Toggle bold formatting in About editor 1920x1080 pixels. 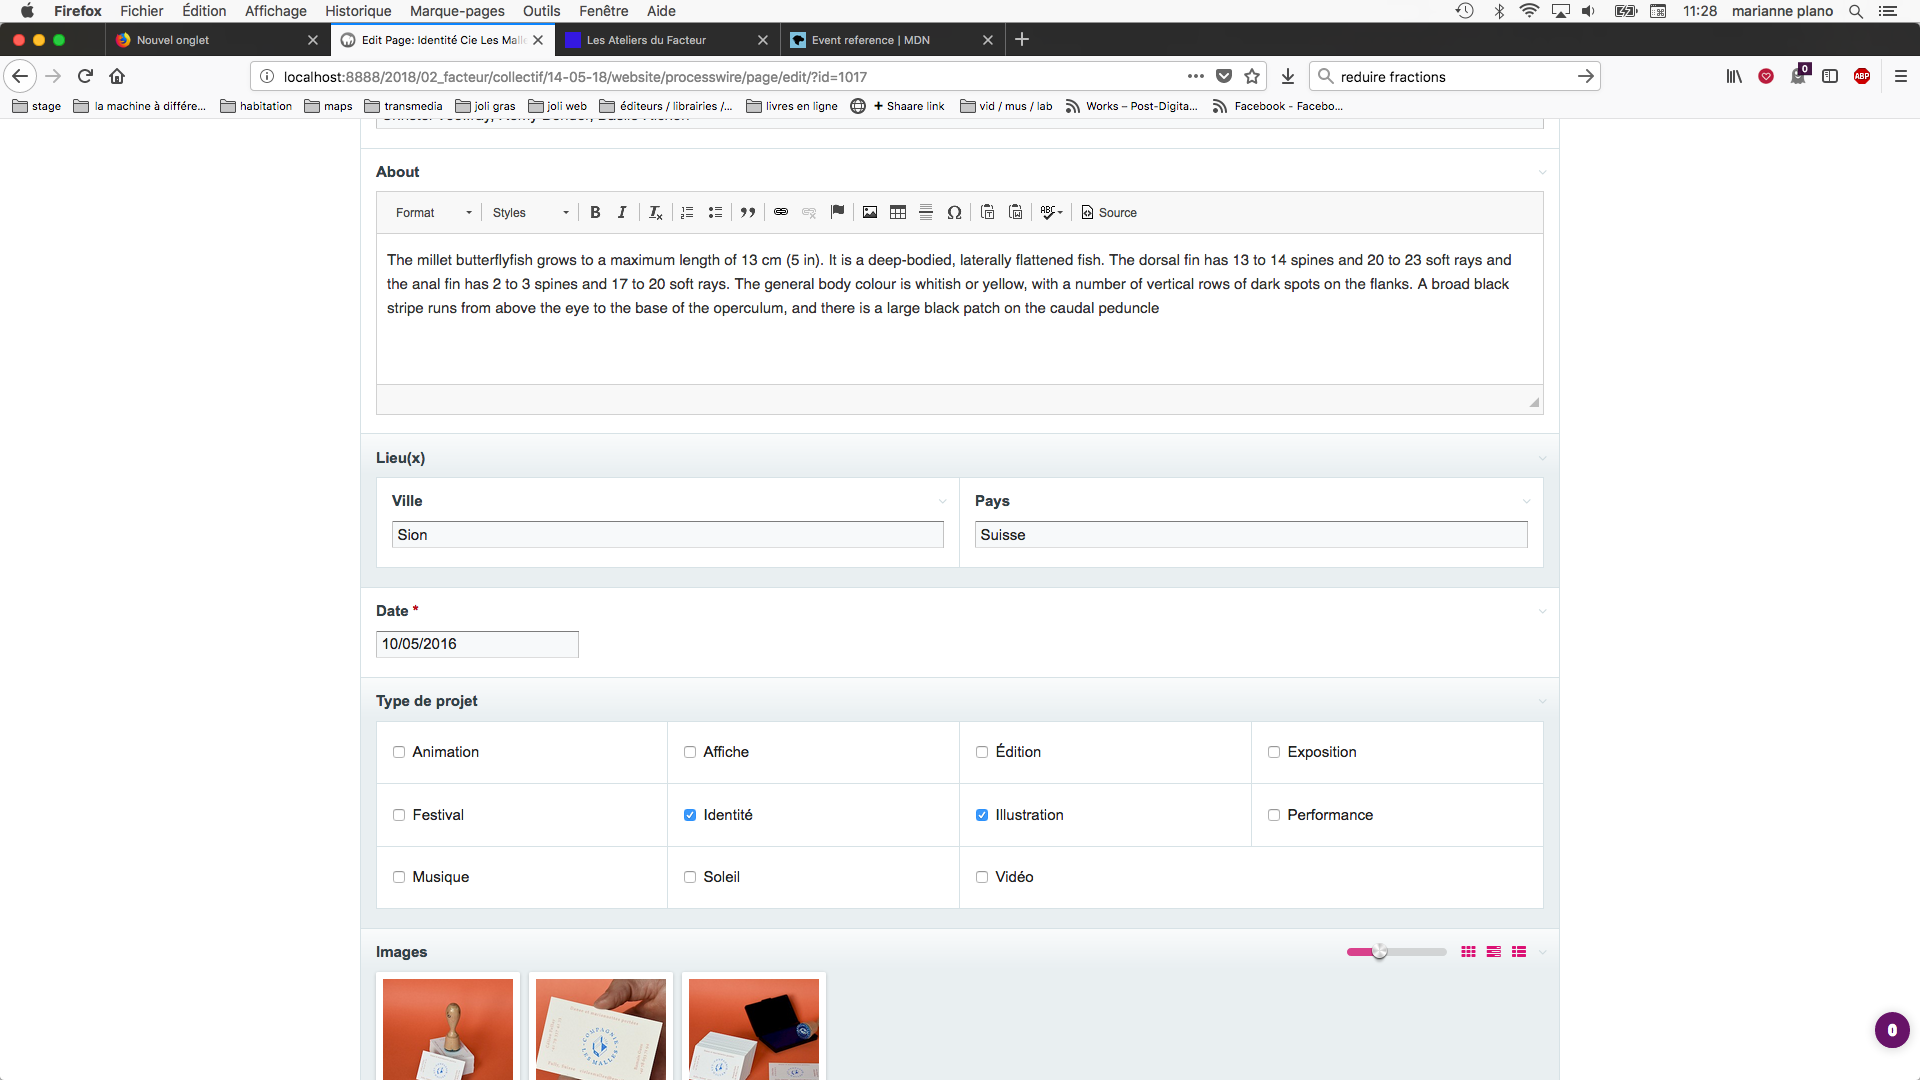coord(595,212)
